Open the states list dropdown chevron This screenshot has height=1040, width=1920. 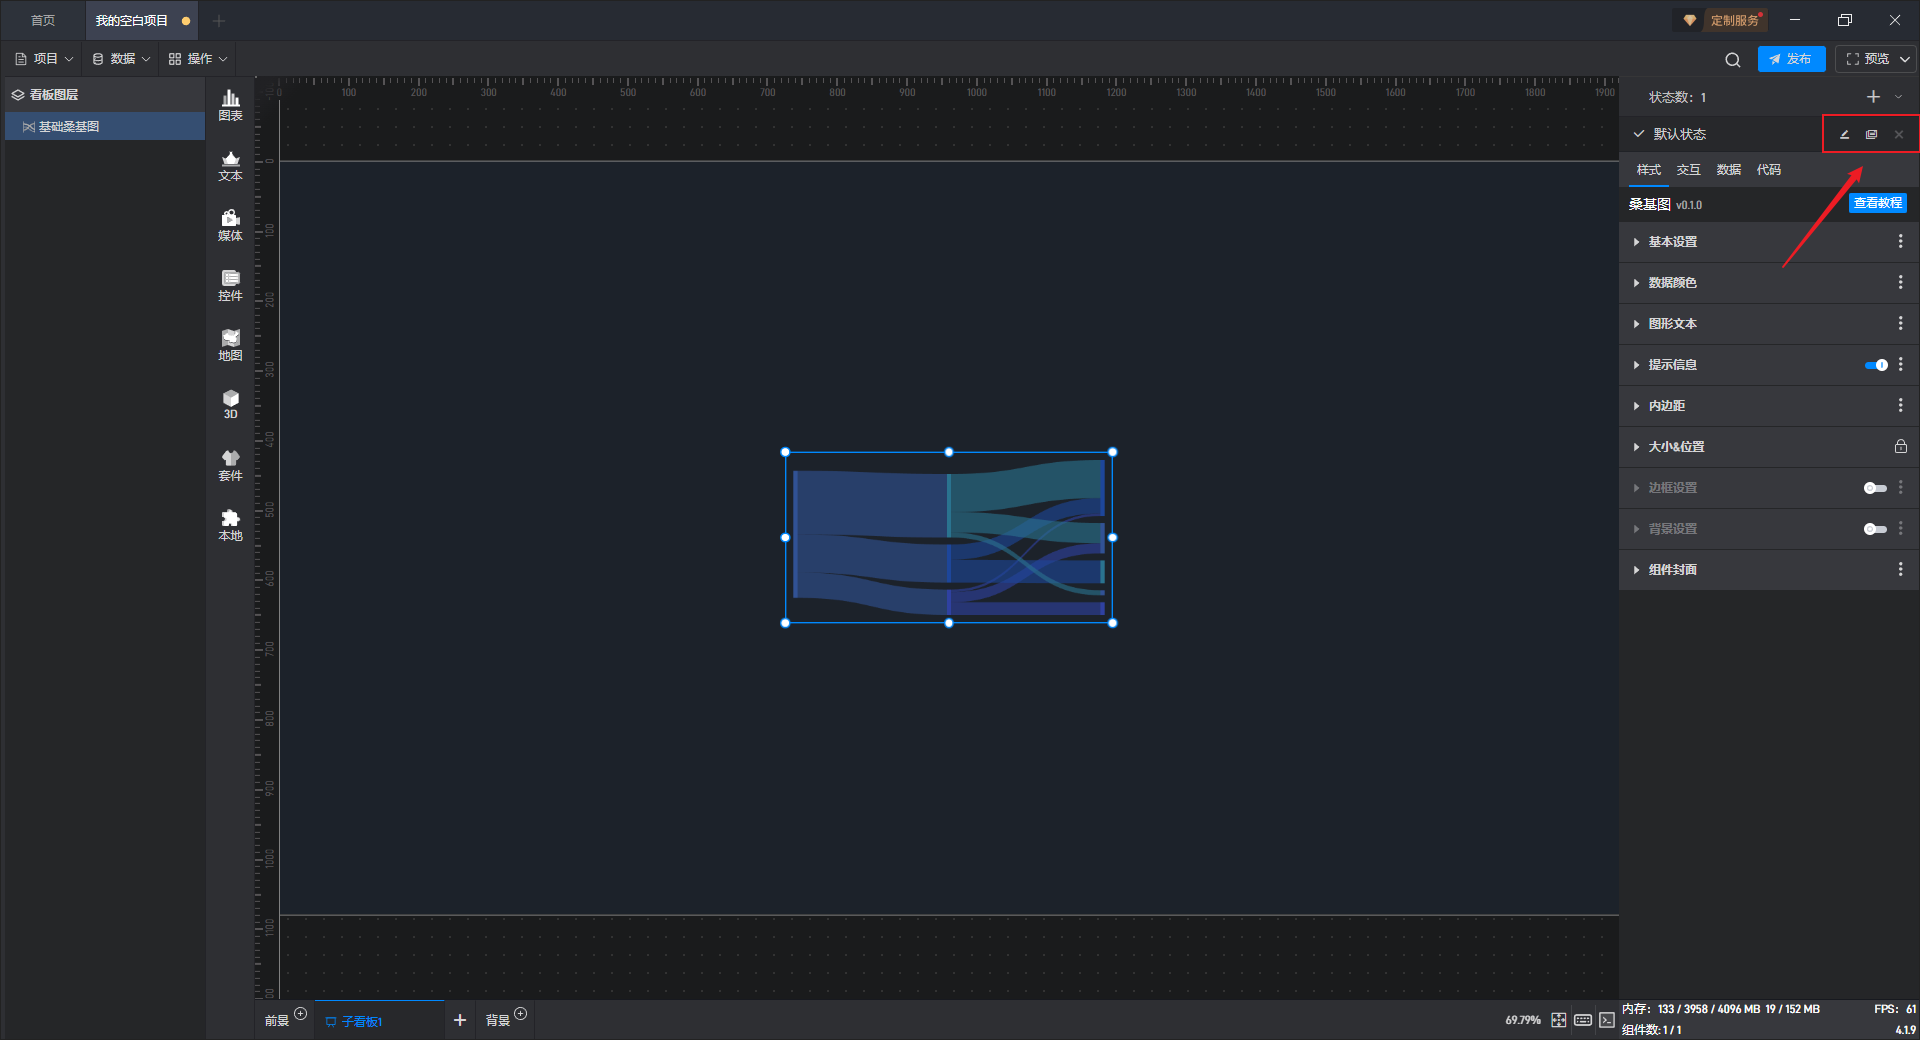pos(1898,97)
